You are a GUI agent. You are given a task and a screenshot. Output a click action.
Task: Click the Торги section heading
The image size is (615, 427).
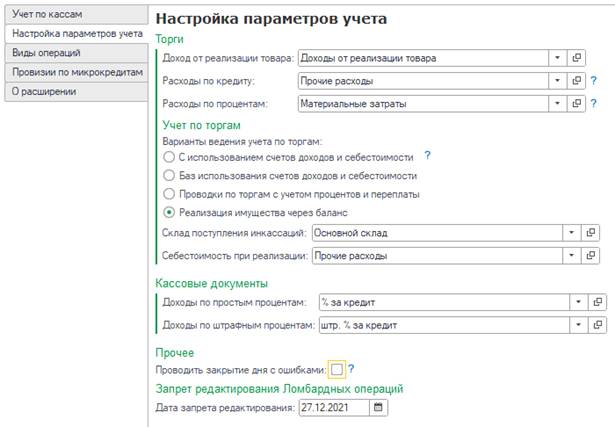(x=169, y=39)
